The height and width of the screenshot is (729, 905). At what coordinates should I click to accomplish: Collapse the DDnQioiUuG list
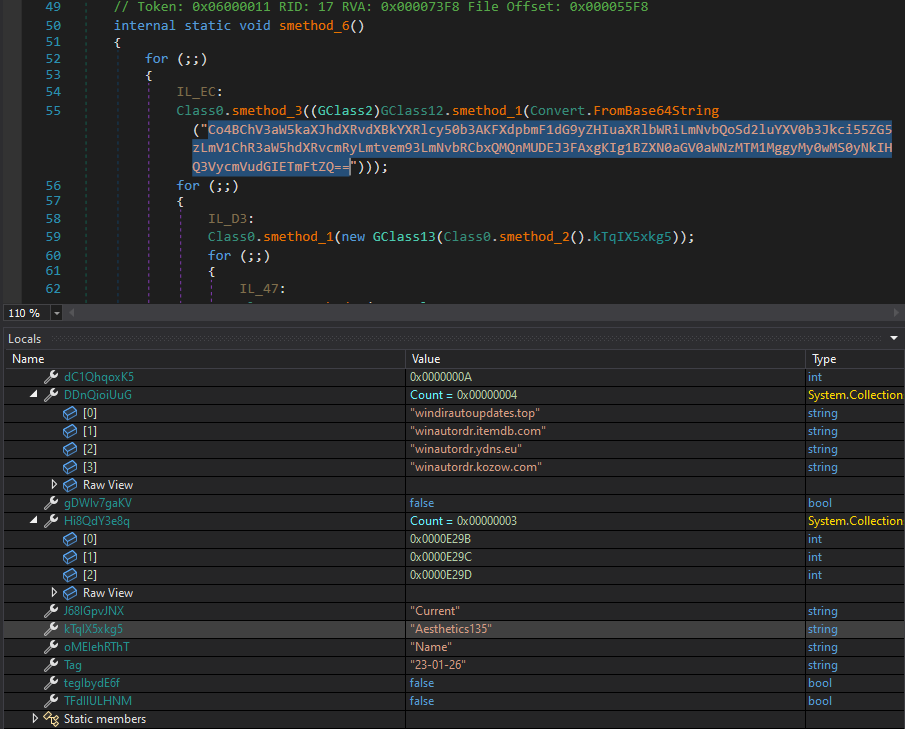[x=33, y=394]
